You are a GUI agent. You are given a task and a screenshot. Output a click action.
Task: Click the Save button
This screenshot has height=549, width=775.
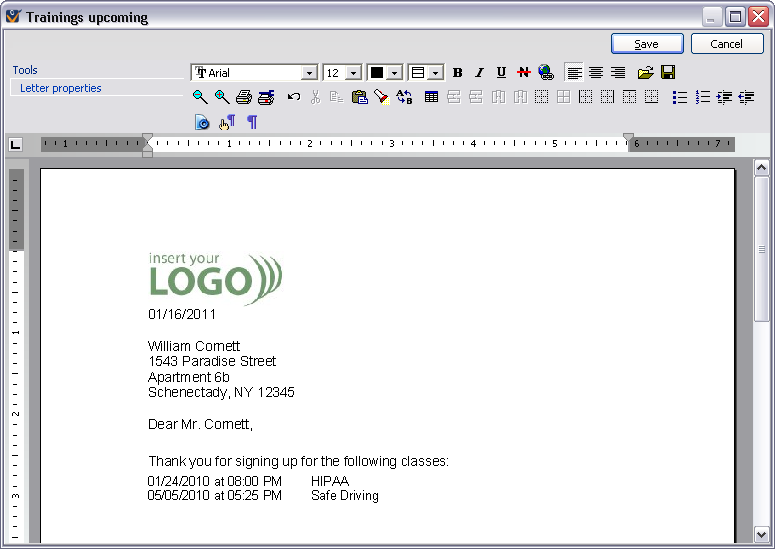coord(647,44)
